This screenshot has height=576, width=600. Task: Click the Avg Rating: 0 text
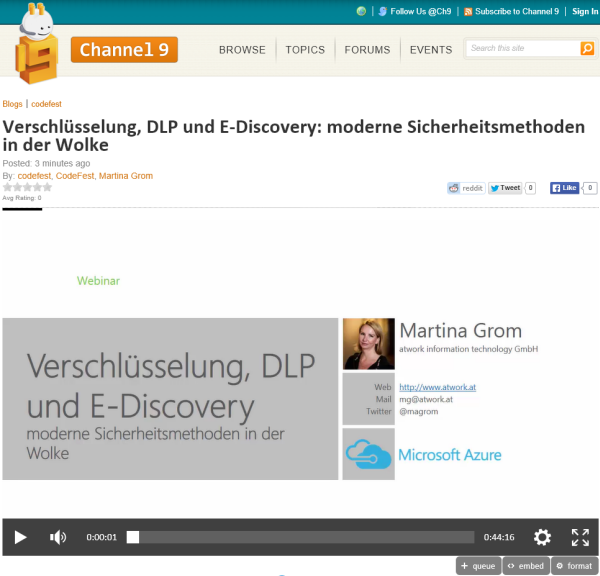pos(22,198)
